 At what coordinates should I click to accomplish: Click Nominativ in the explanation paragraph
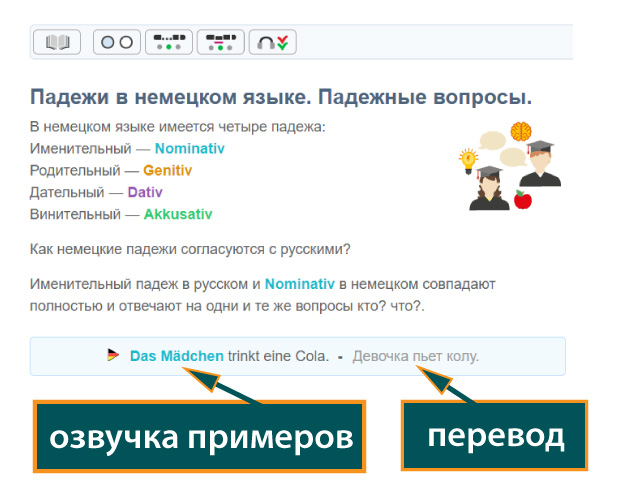300,284
